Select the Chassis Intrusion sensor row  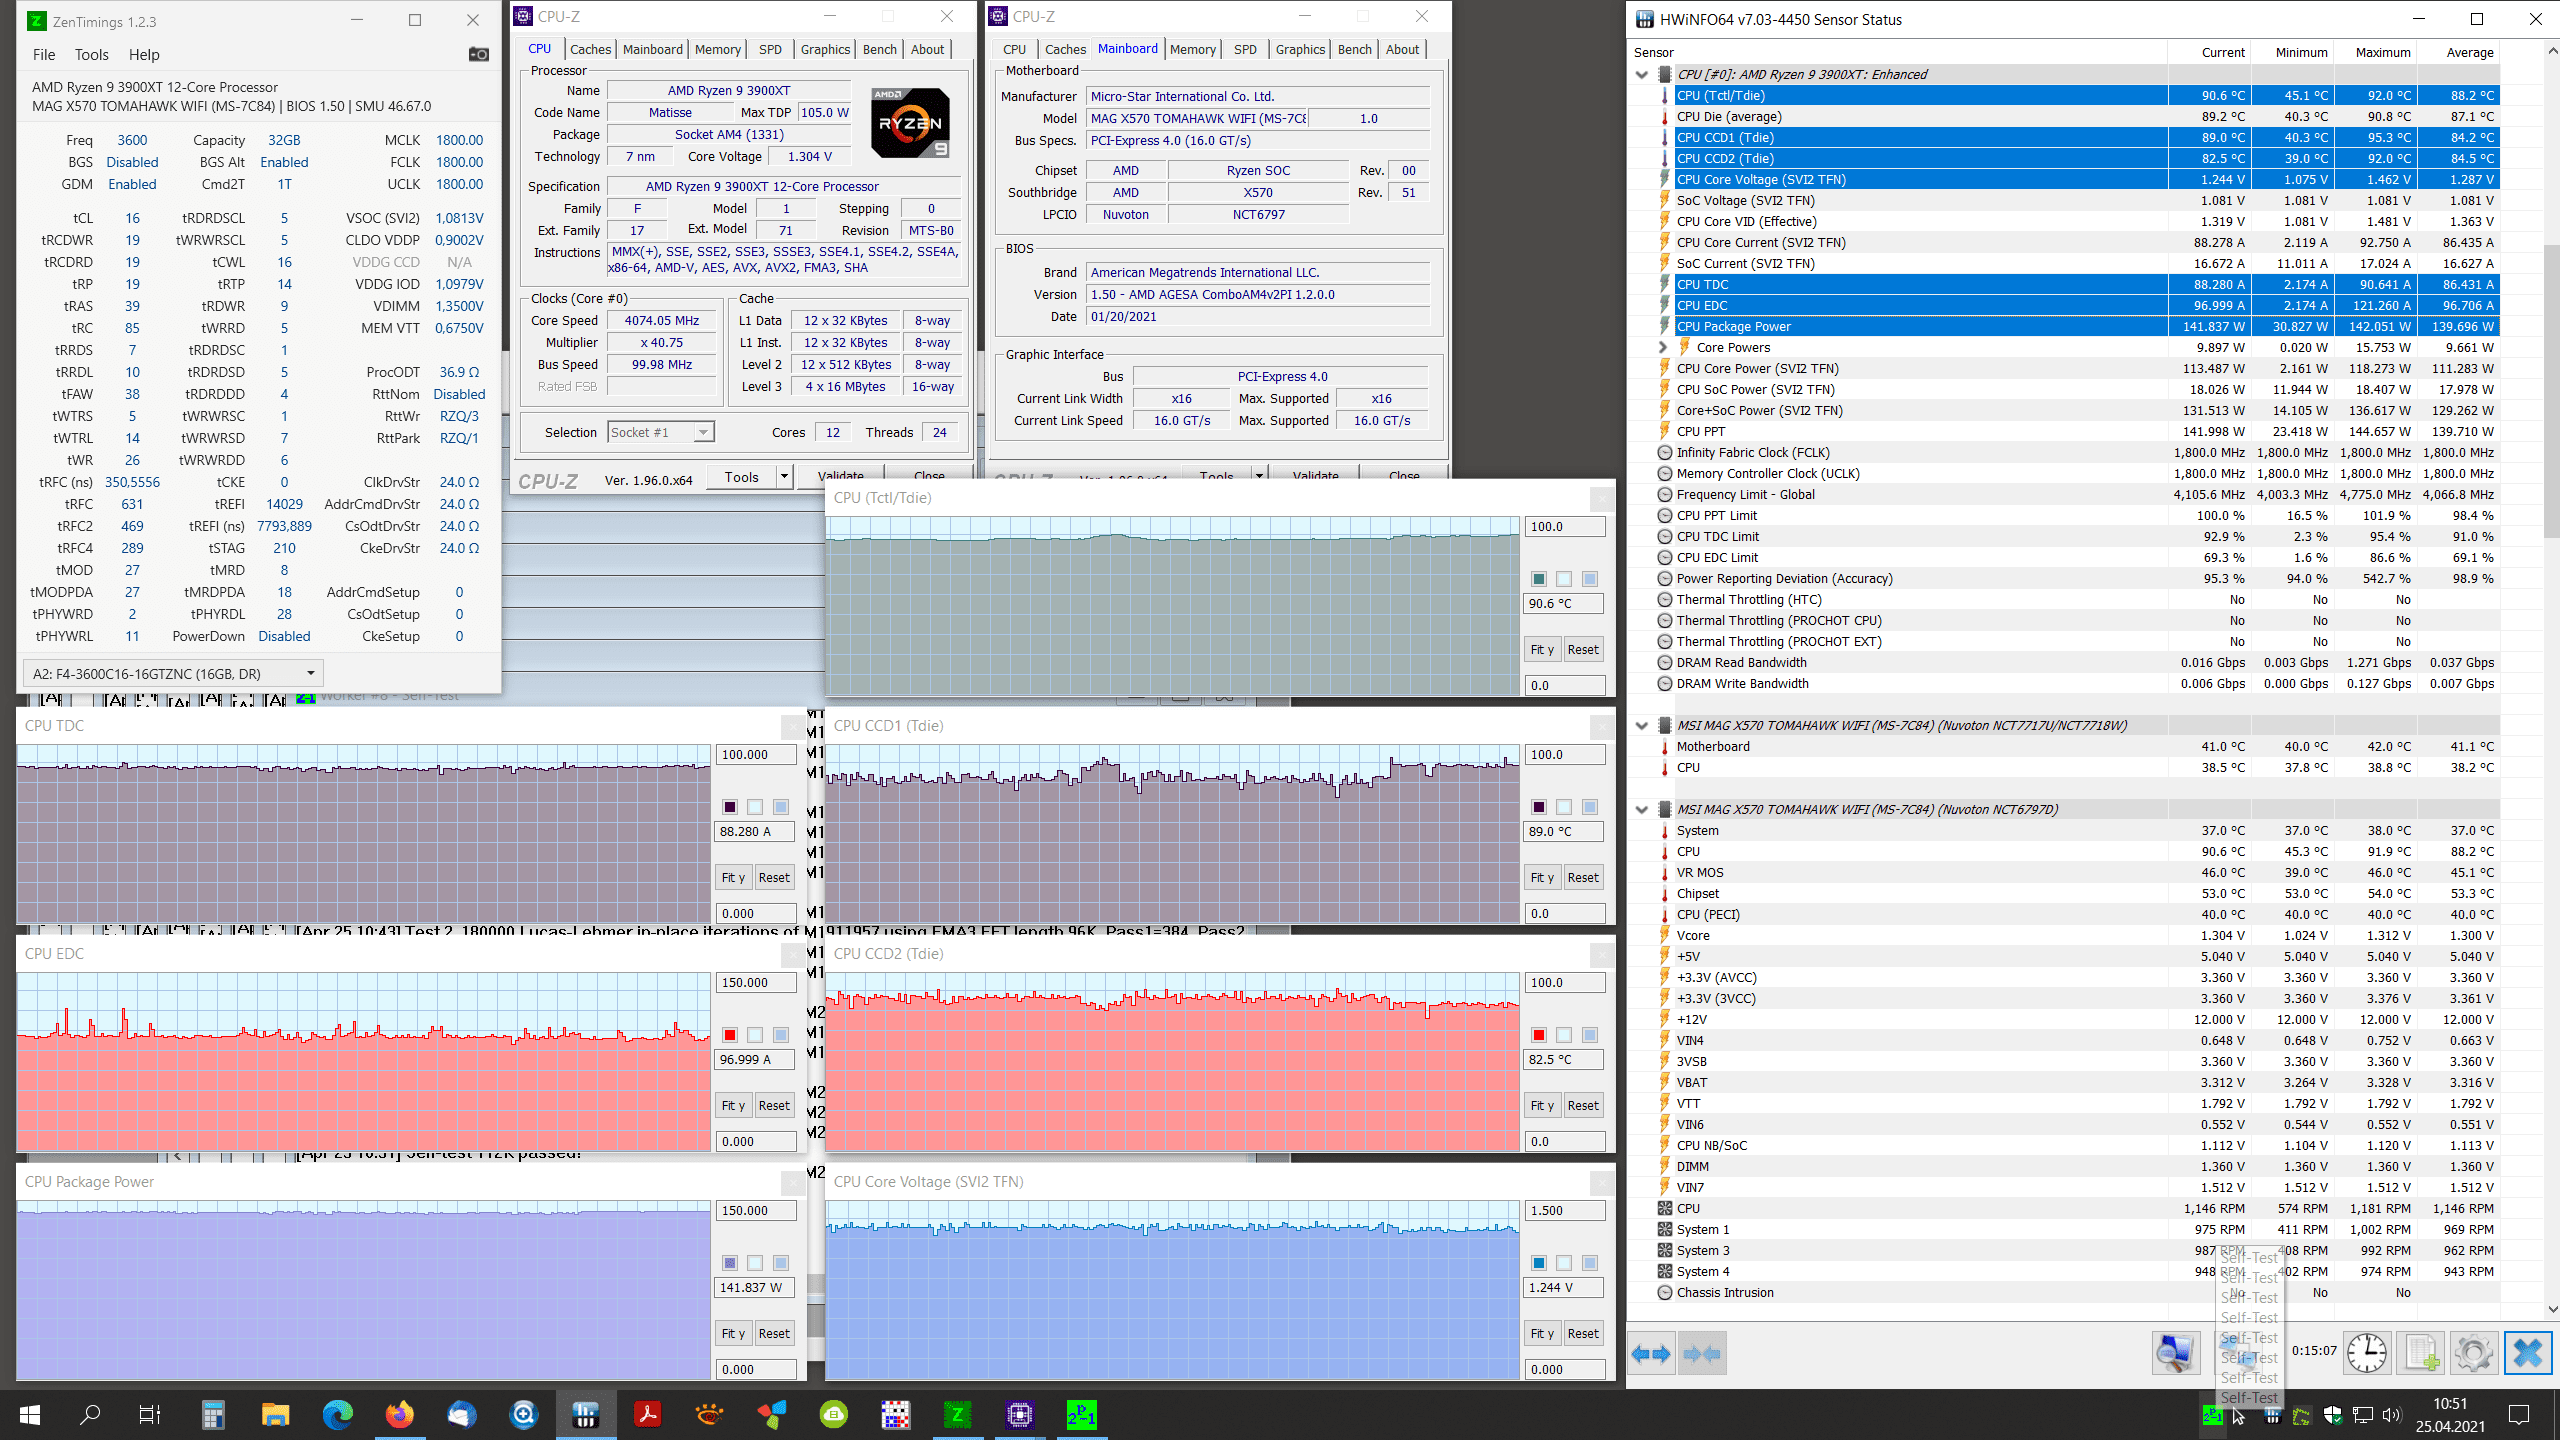pos(2086,1292)
